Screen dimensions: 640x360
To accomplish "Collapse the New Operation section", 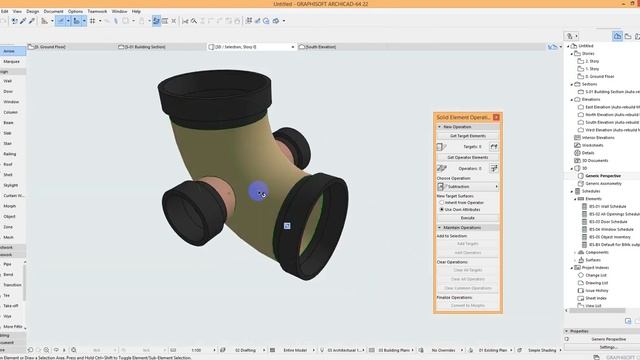I will (440, 127).
